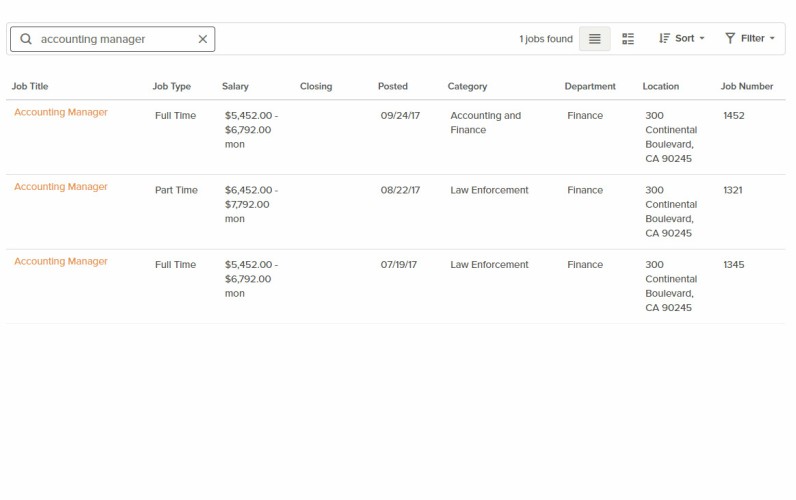Click the $6,452.00 - $7,792.00 salary cell
The image size is (796, 500).
point(251,205)
